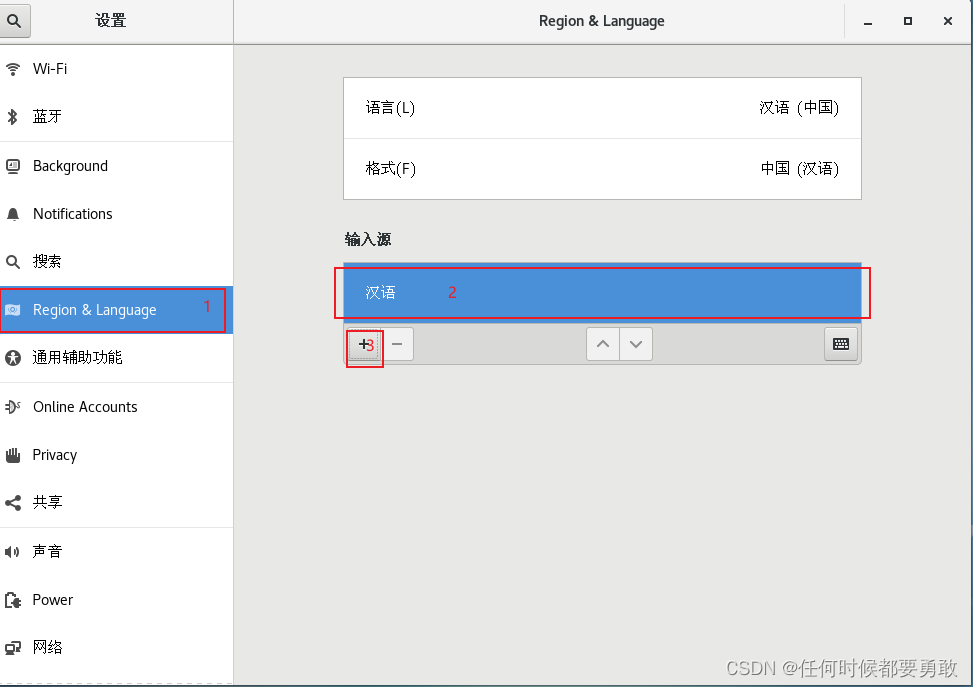Open the 搜索 search settings panel
The height and width of the screenshot is (687, 973).
click(117, 261)
